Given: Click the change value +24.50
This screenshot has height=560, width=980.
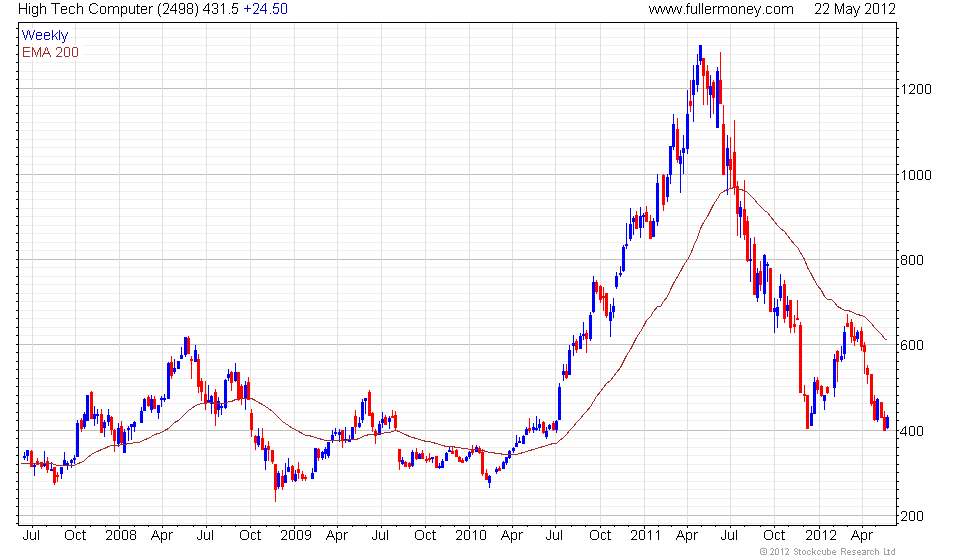Looking at the screenshot, I should pyautogui.click(x=266, y=9).
